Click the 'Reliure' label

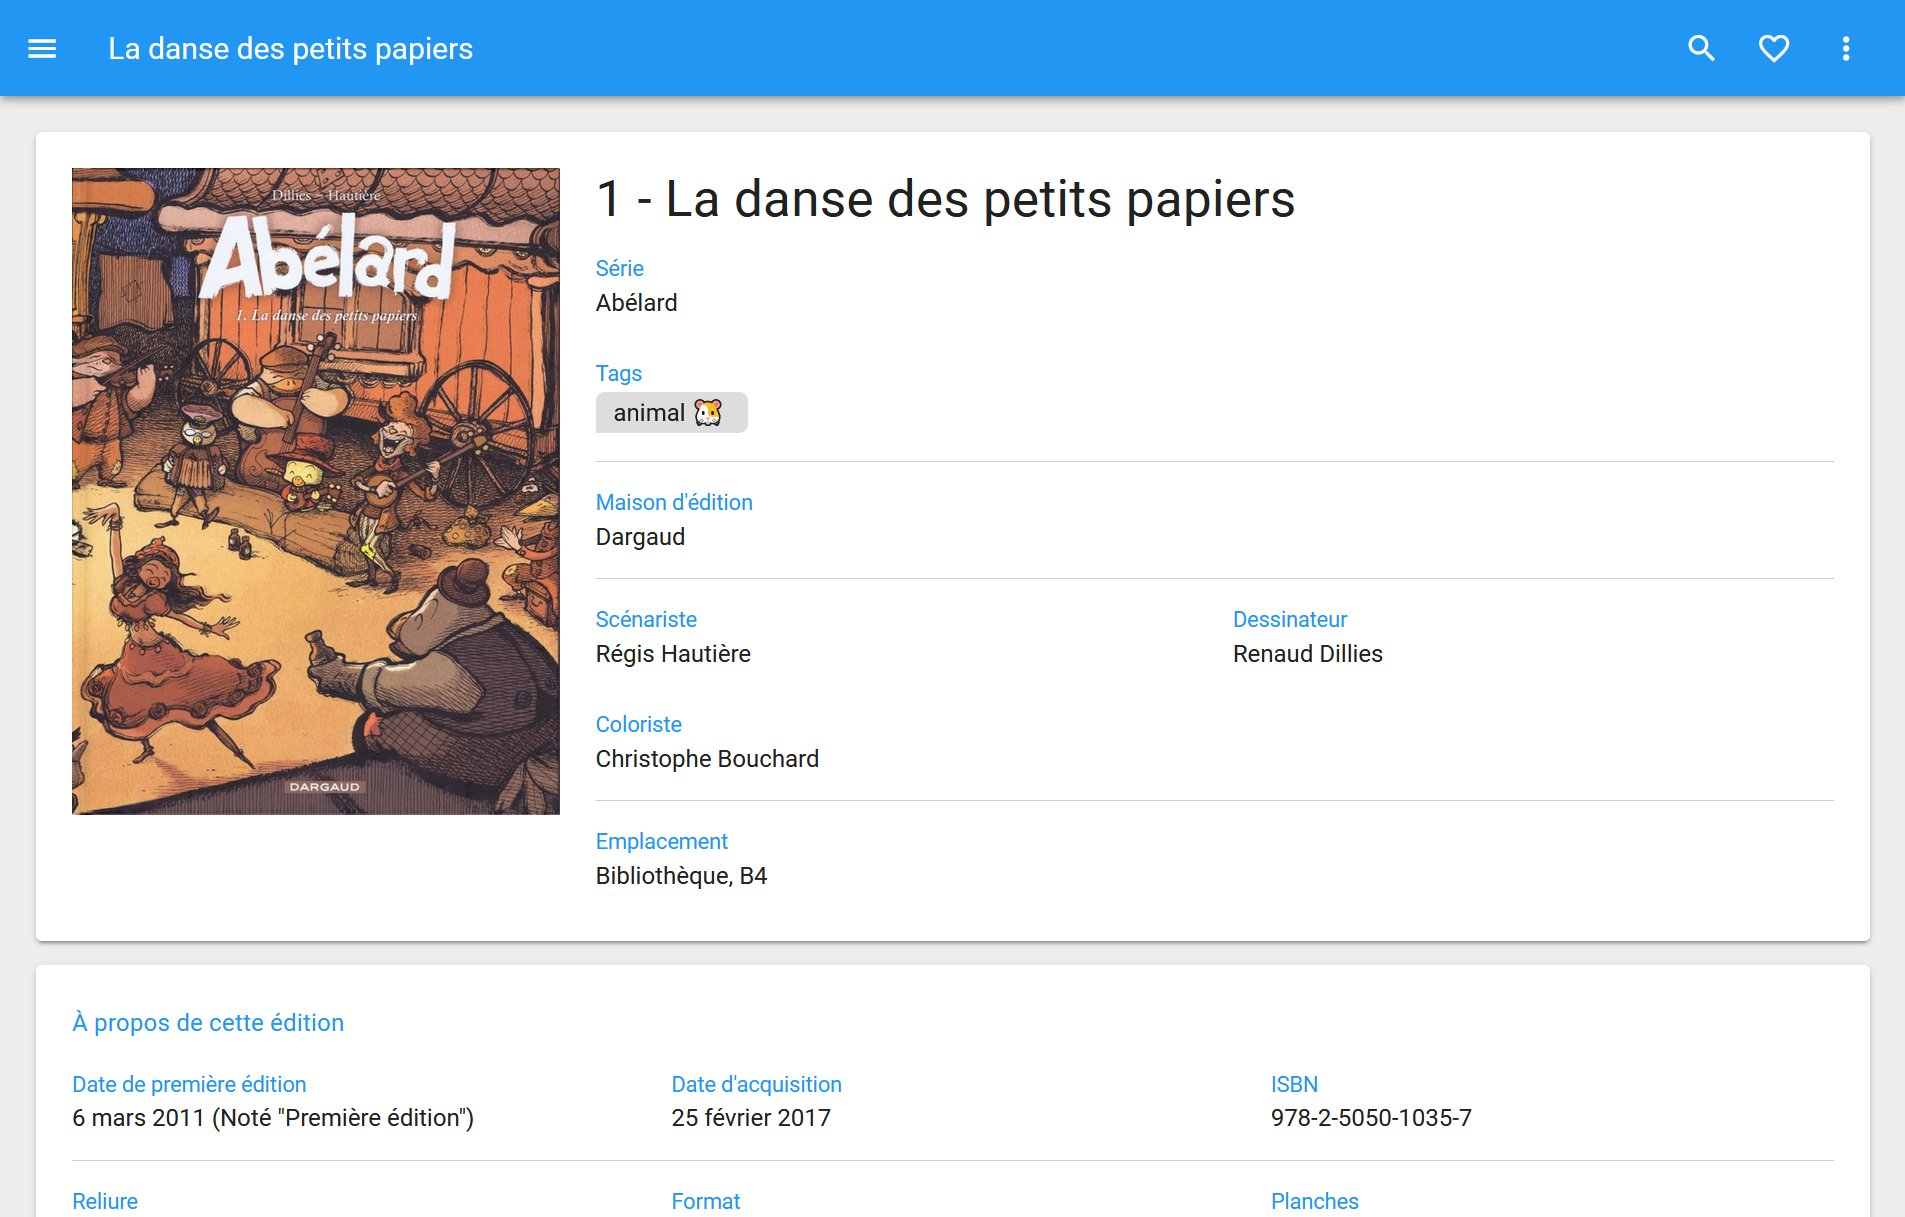105,1201
